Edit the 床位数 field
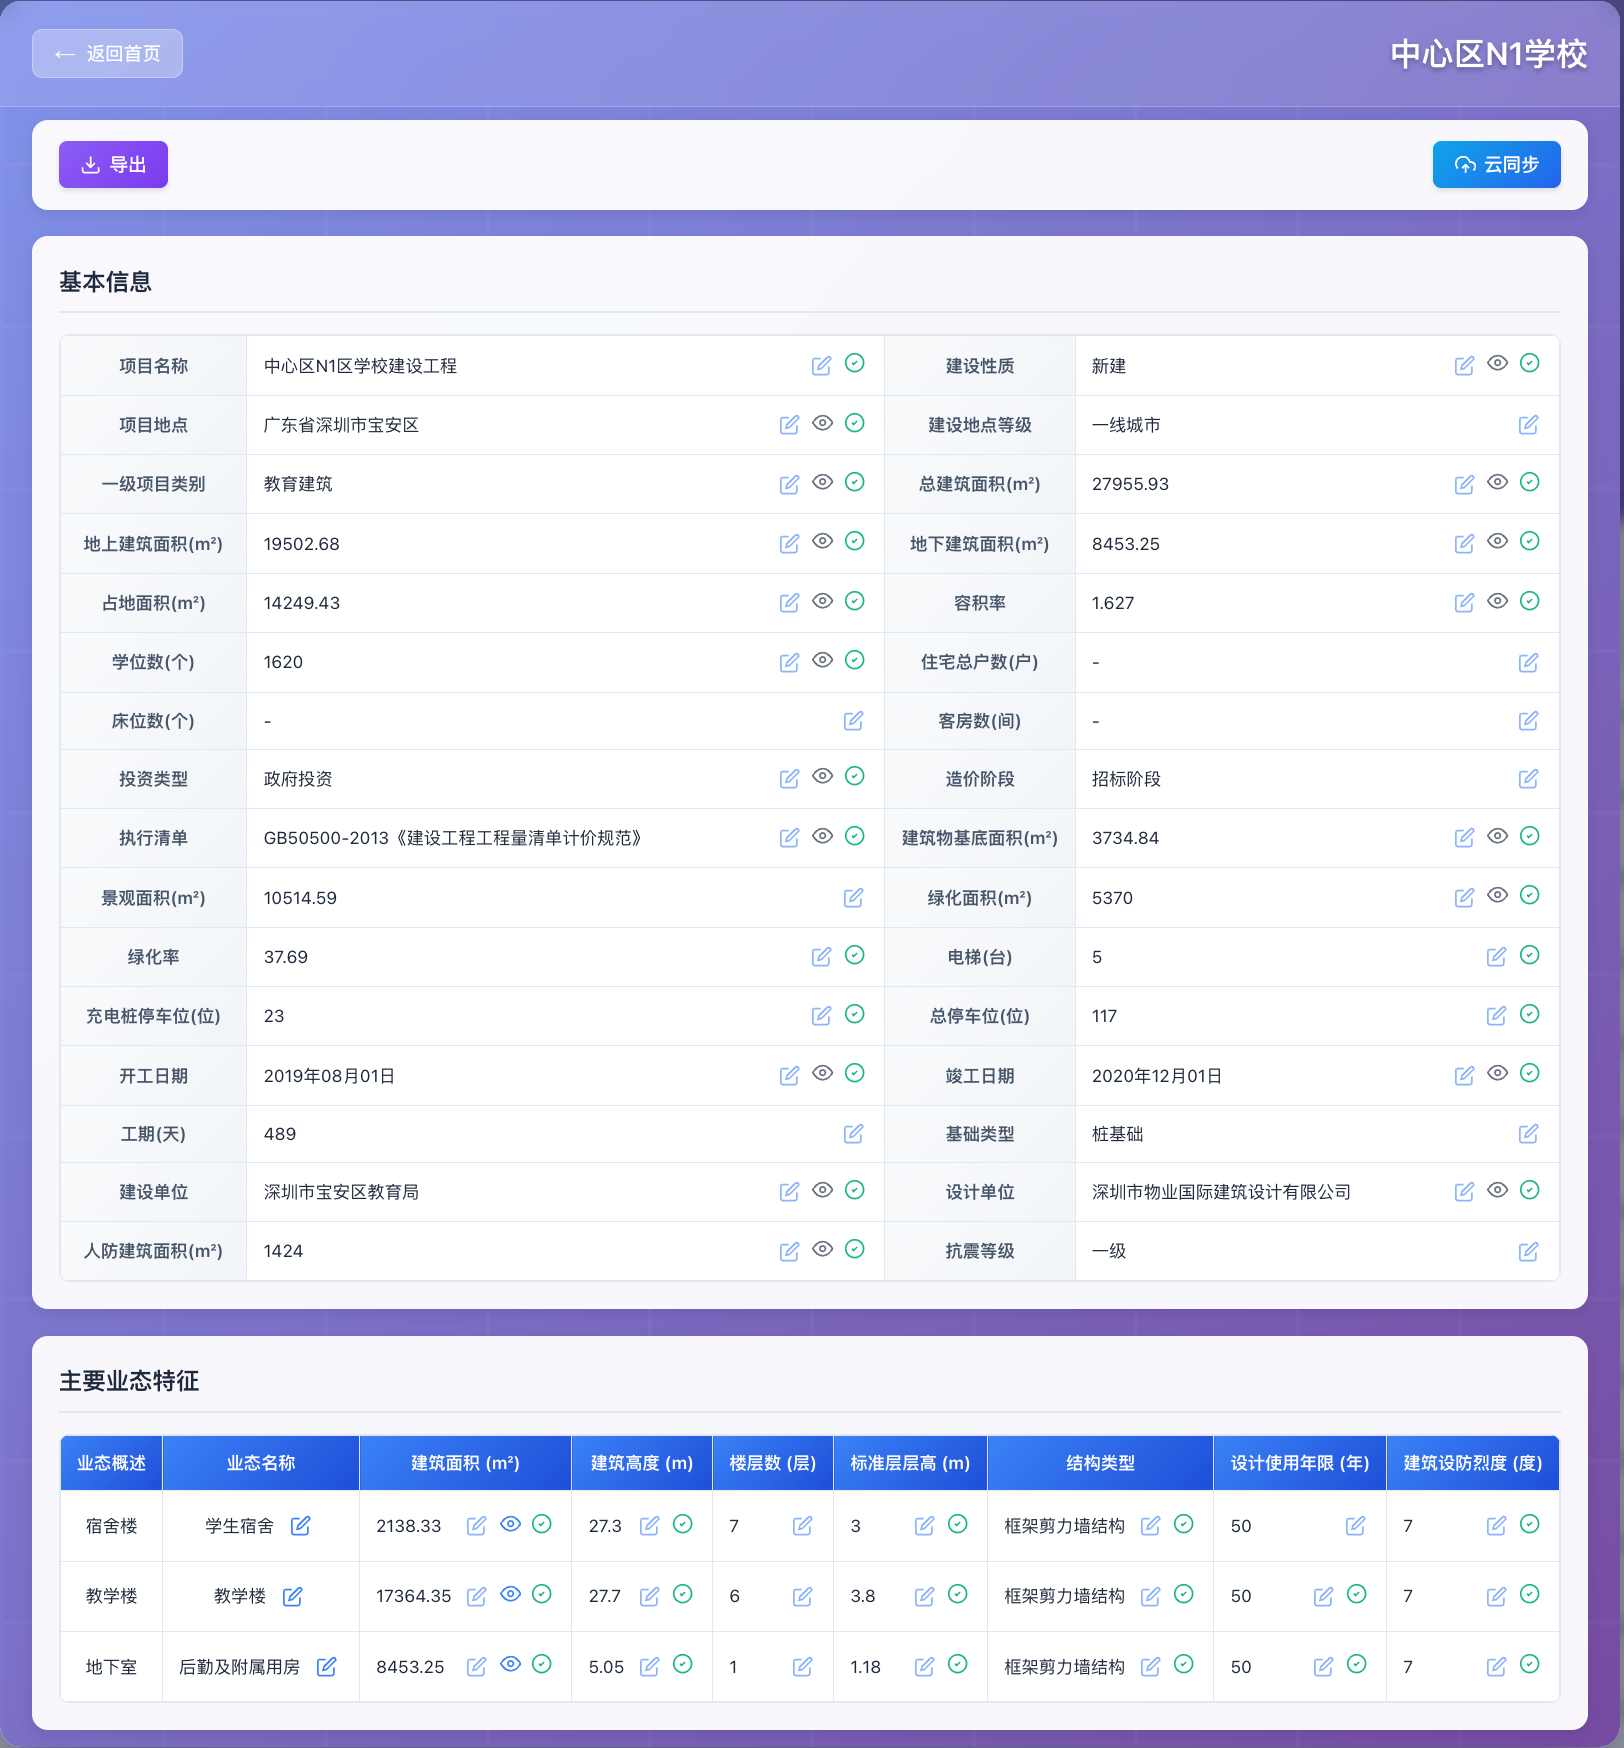Screen dimensions: 1624x1748 coord(854,721)
